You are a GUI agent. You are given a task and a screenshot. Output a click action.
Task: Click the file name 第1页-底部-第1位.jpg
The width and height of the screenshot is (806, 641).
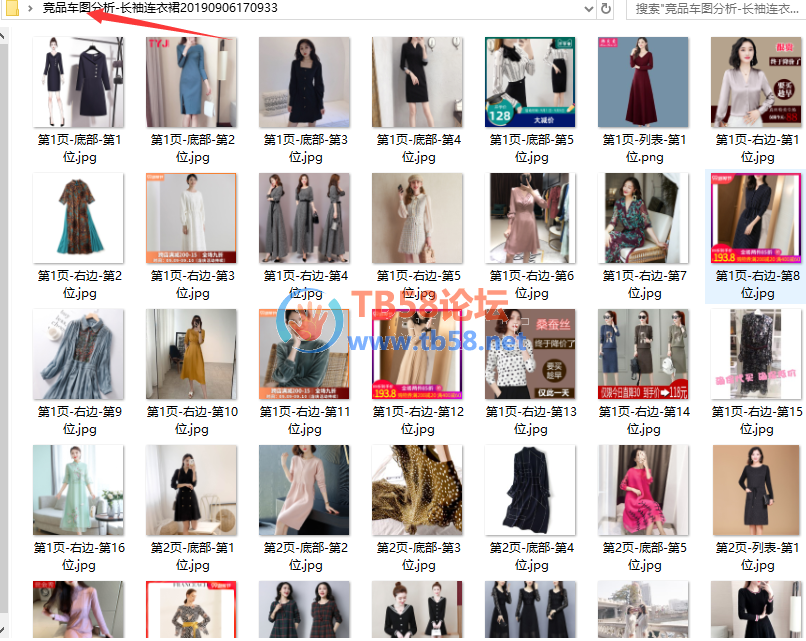79,148
